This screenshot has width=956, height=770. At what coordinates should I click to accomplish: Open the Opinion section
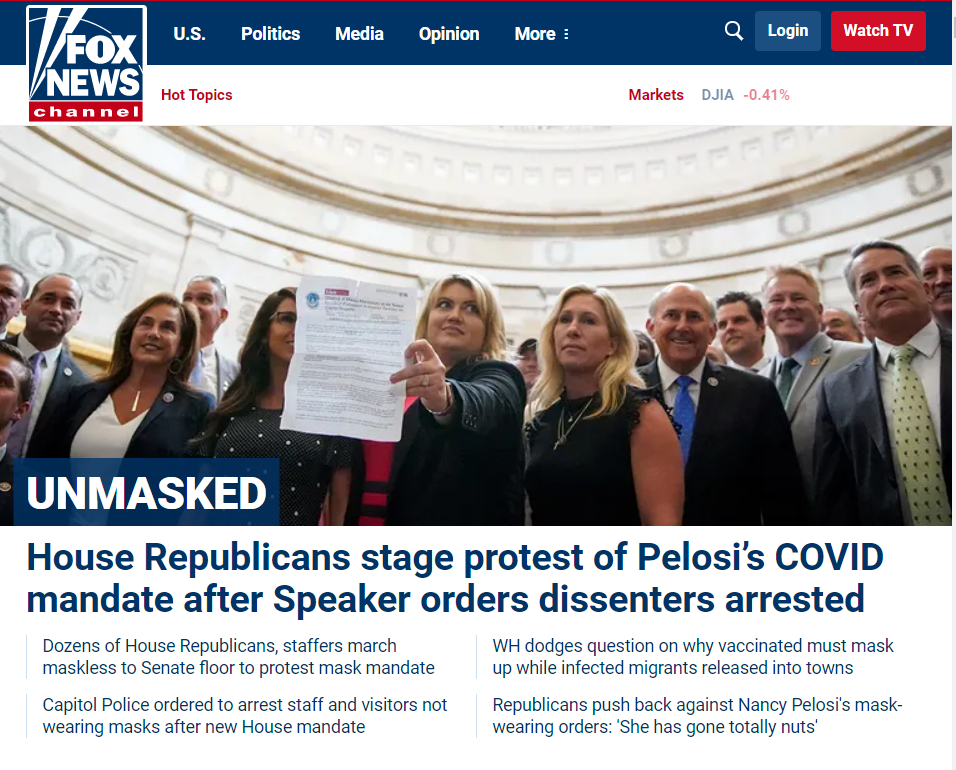tap(449, 34)
